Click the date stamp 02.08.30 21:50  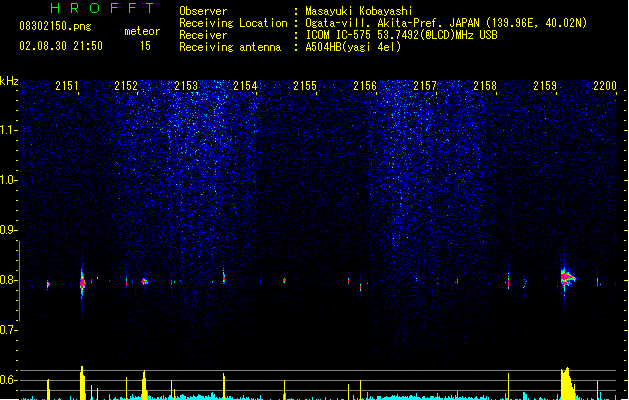[61, 46]
